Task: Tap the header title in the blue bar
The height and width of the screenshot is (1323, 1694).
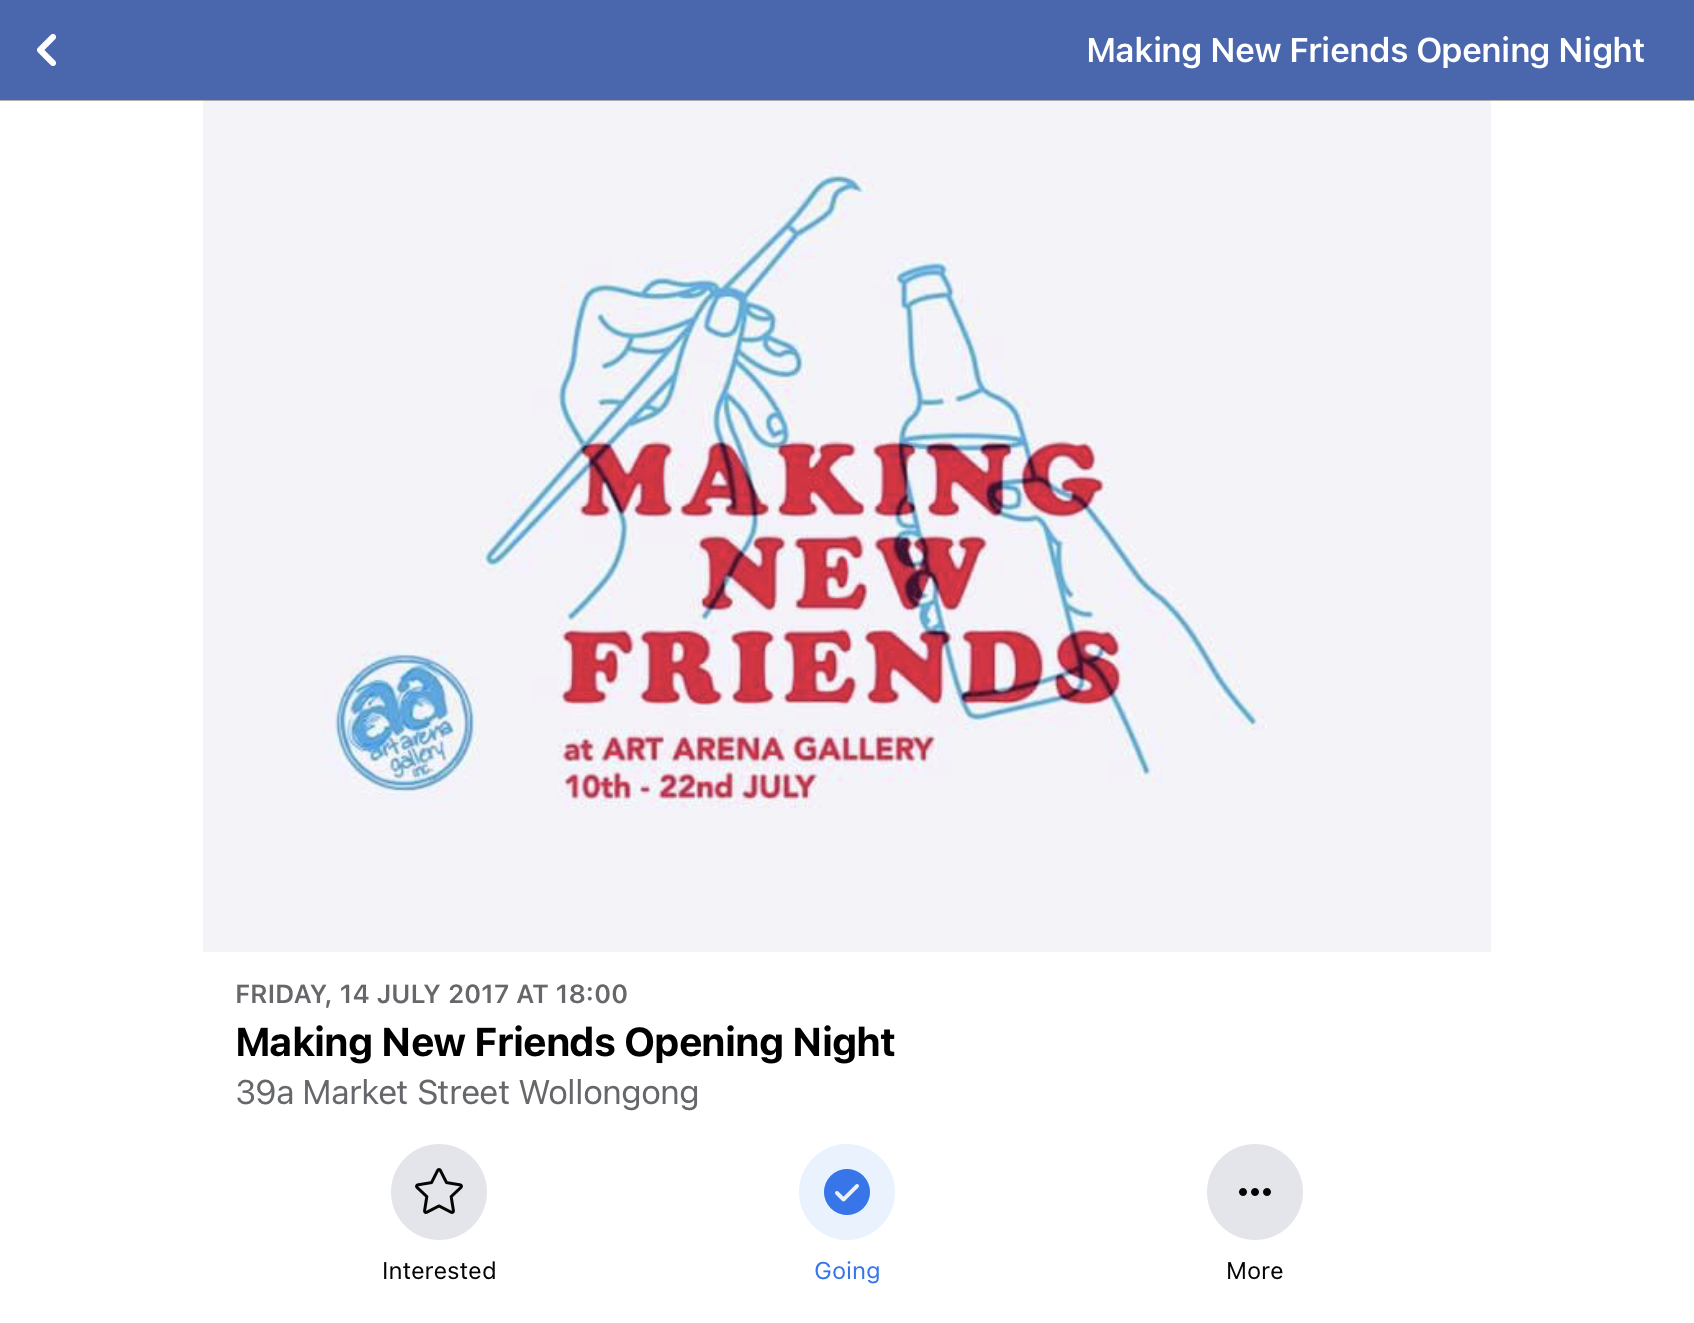Action: pos(1365,50)
